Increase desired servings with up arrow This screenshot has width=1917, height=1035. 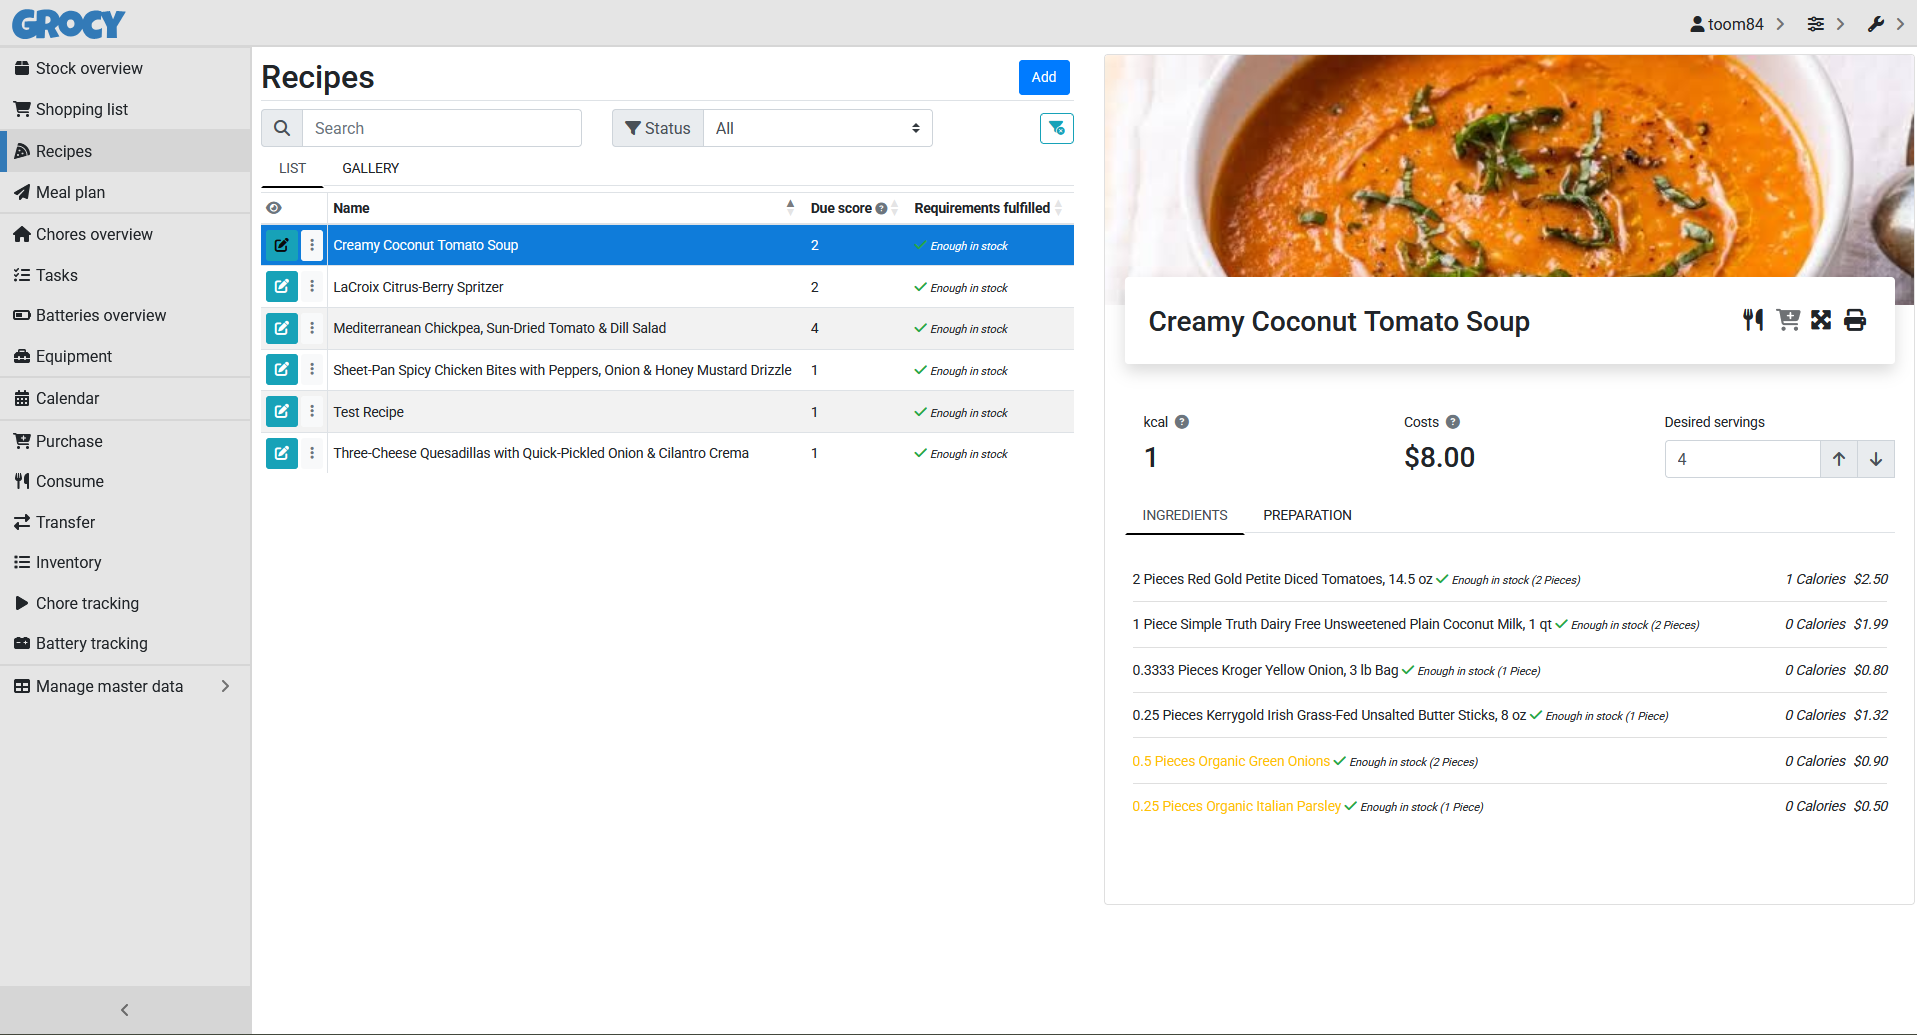pos(1839,459)
